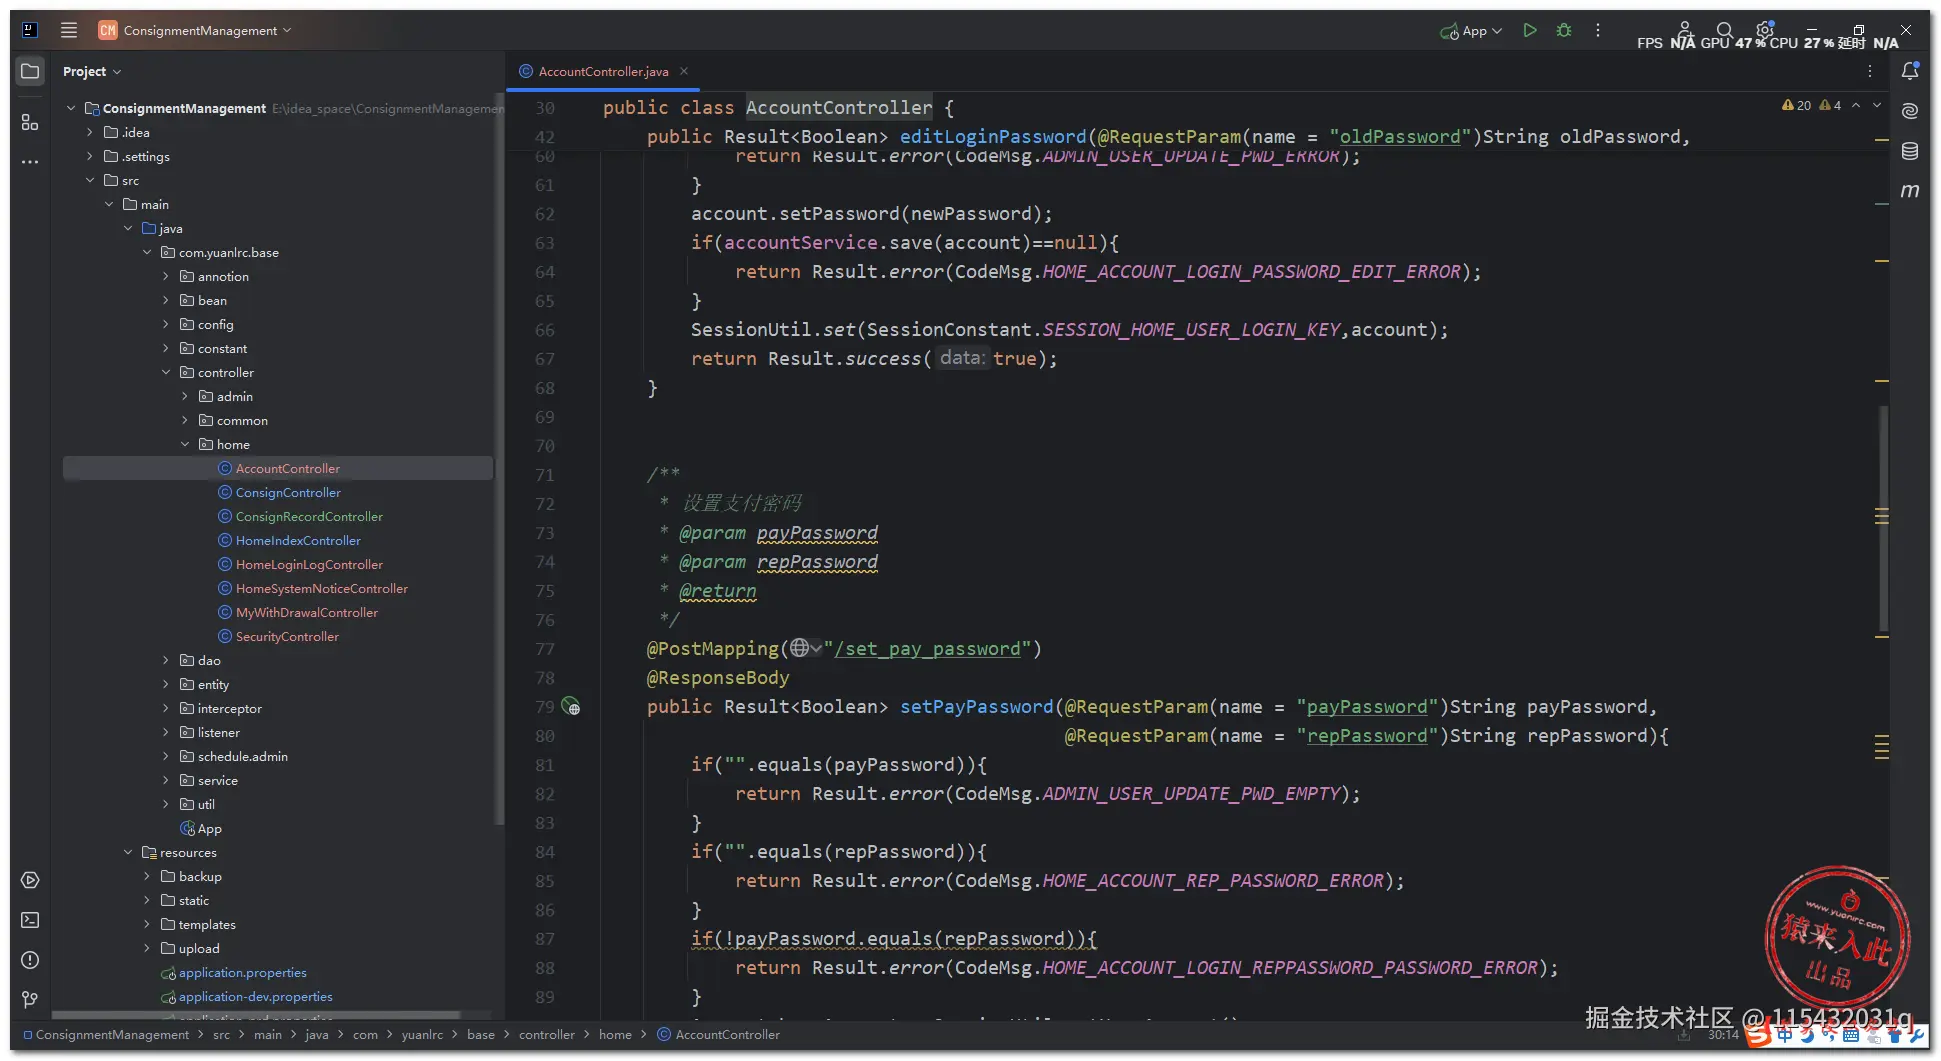
Task: Jump to the next highlighted problem arrow
Action: click(x=1877, y=105)
